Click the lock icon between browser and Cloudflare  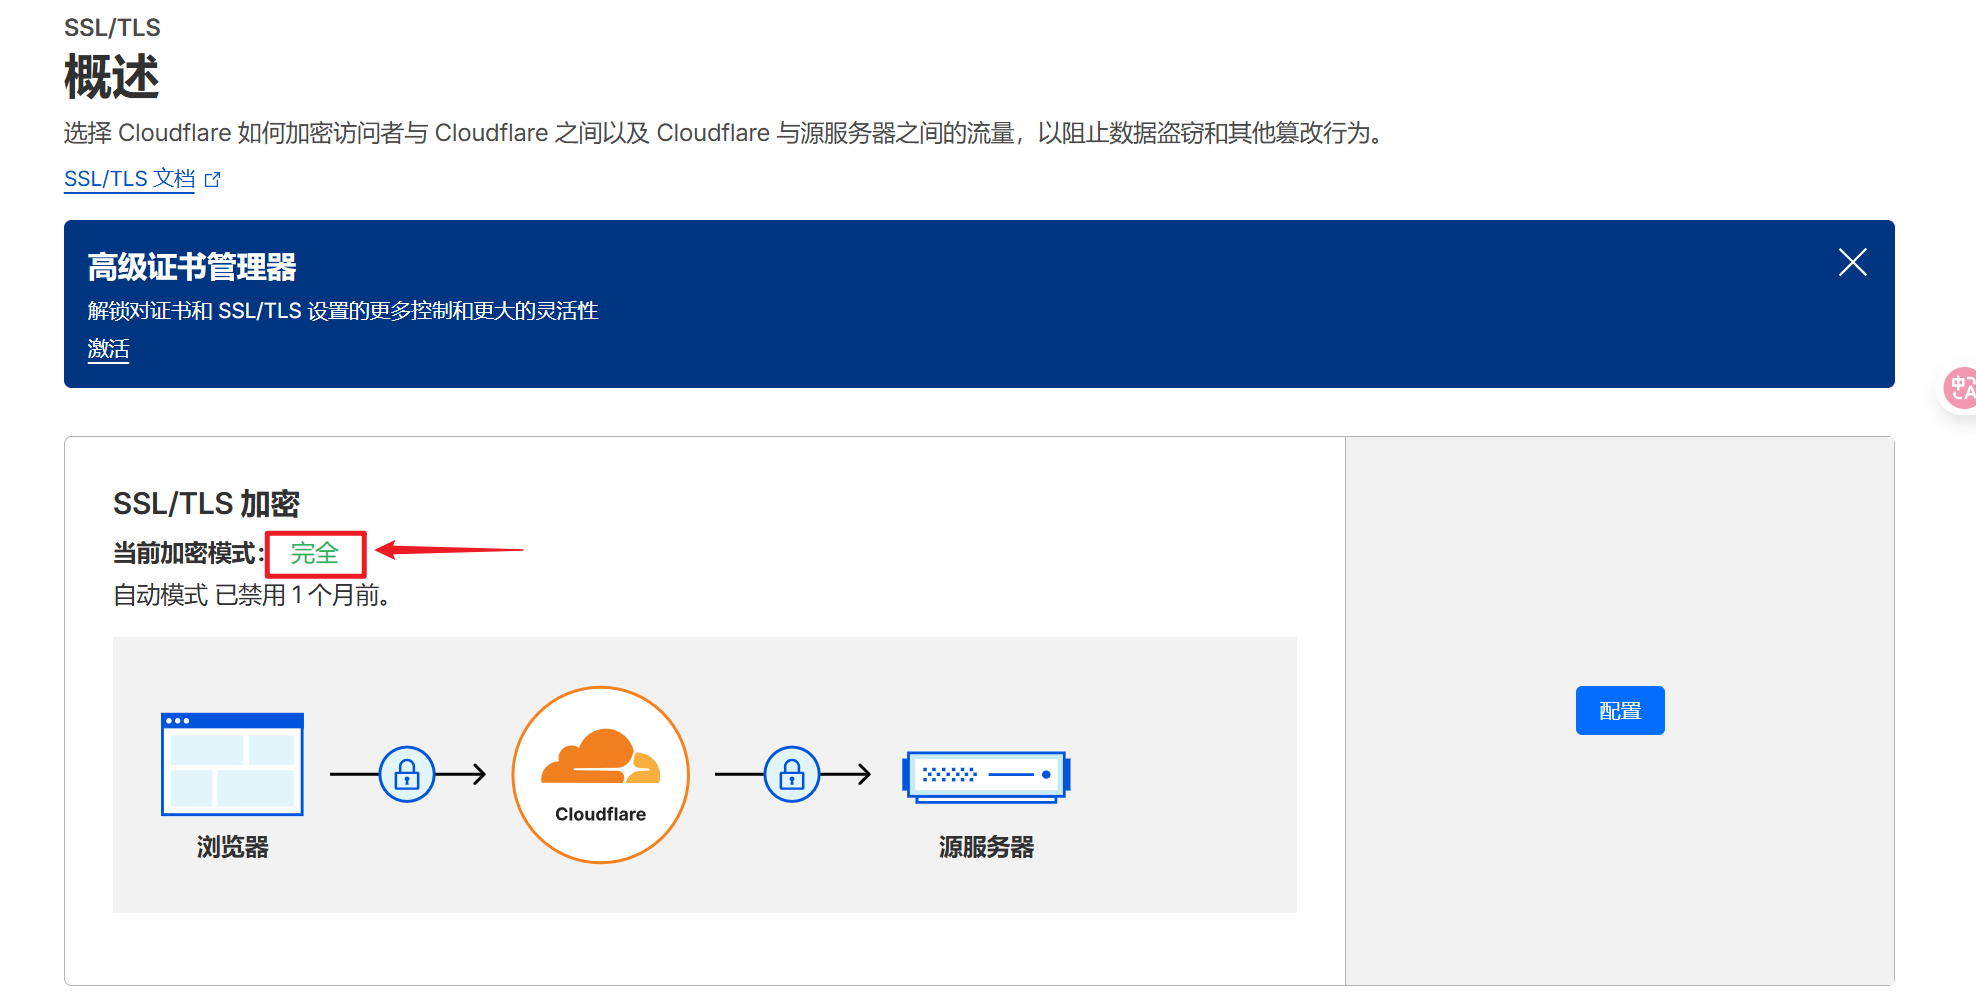click(407, 774)
